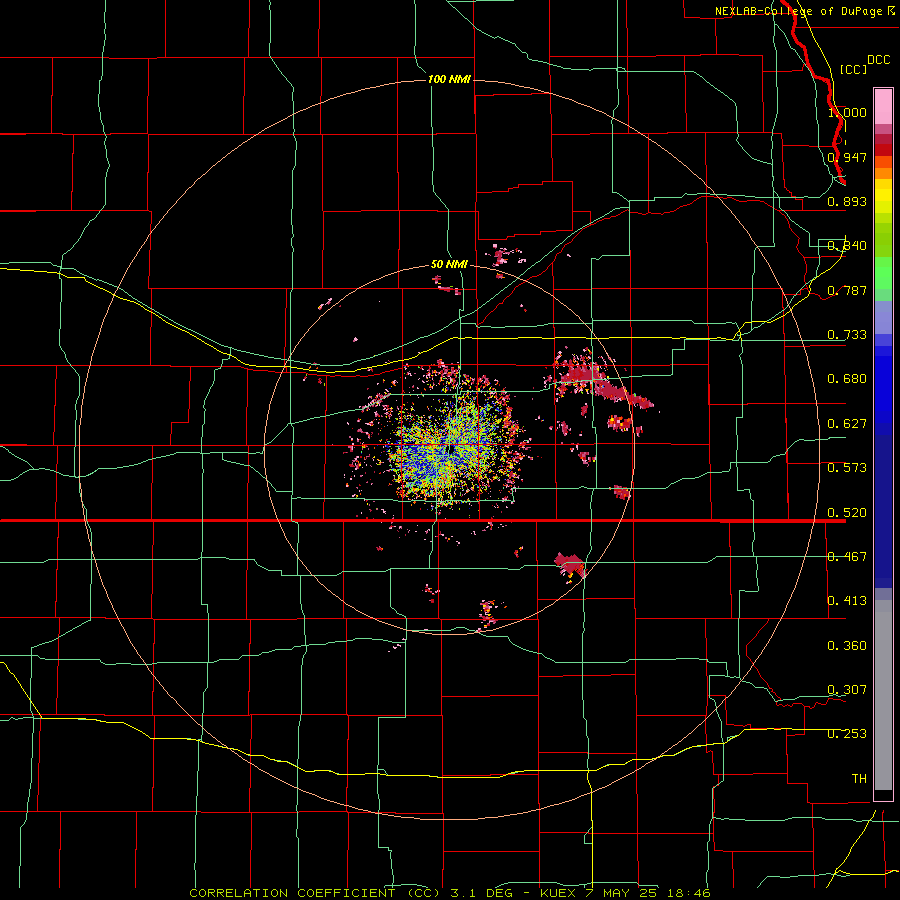Click the DCC label above legend
The height and width of the screenshot is (900, 900).
click(x=878, y=60)
